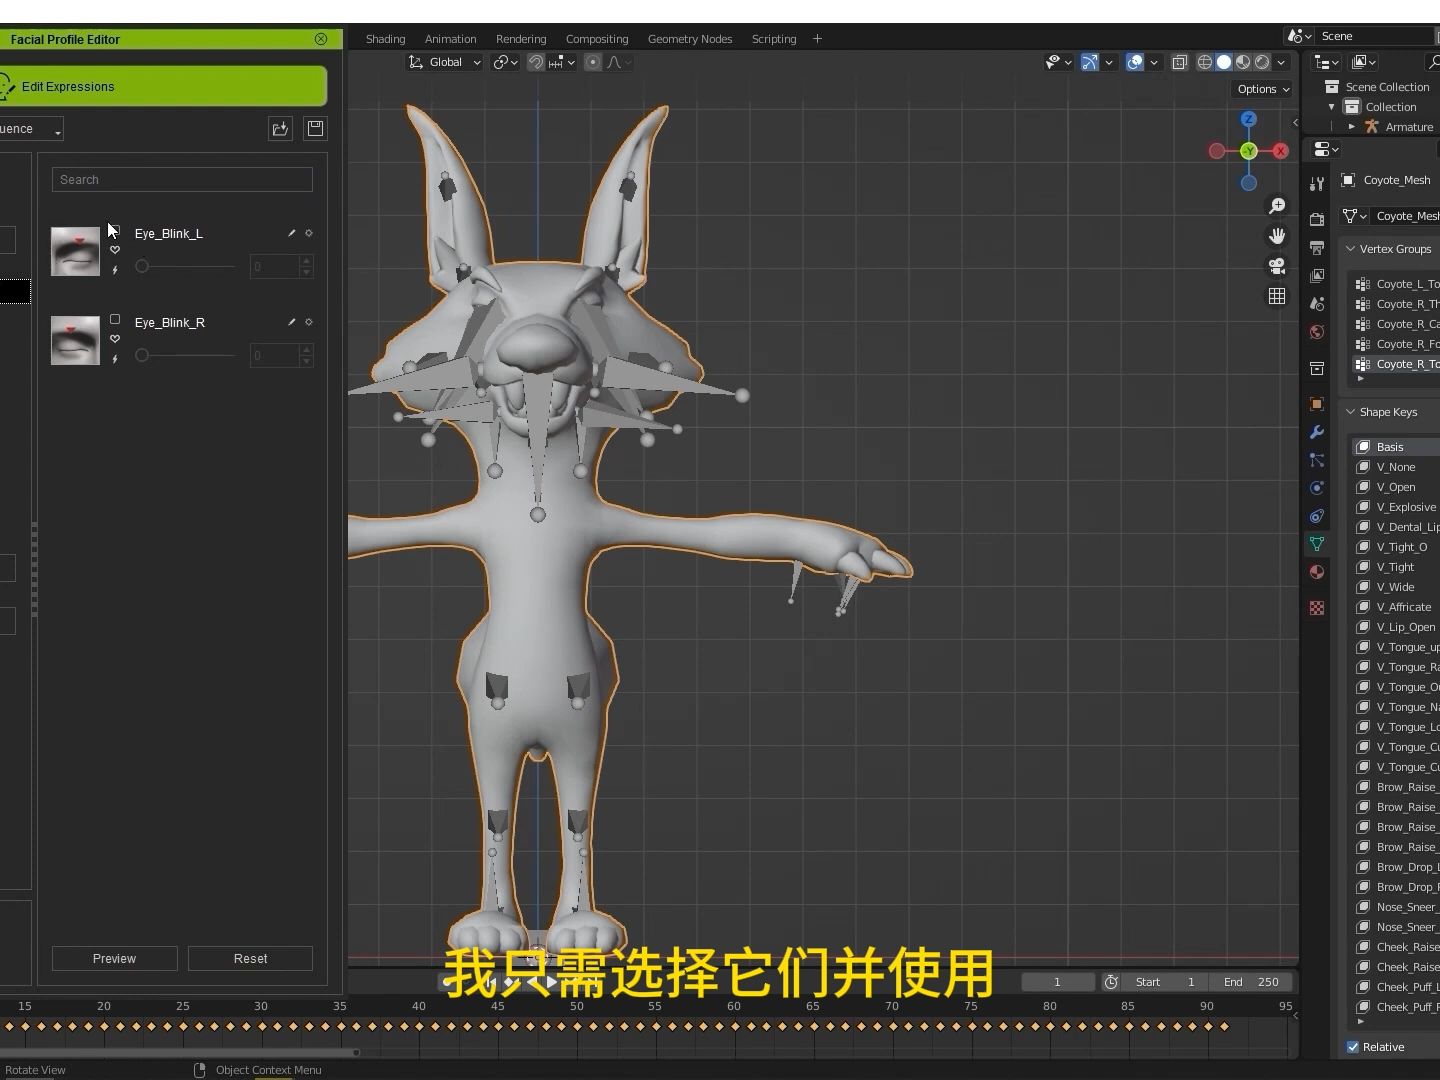
Task: Click the zoom magnifier icon in viewport
Action: pos(1277,206)
